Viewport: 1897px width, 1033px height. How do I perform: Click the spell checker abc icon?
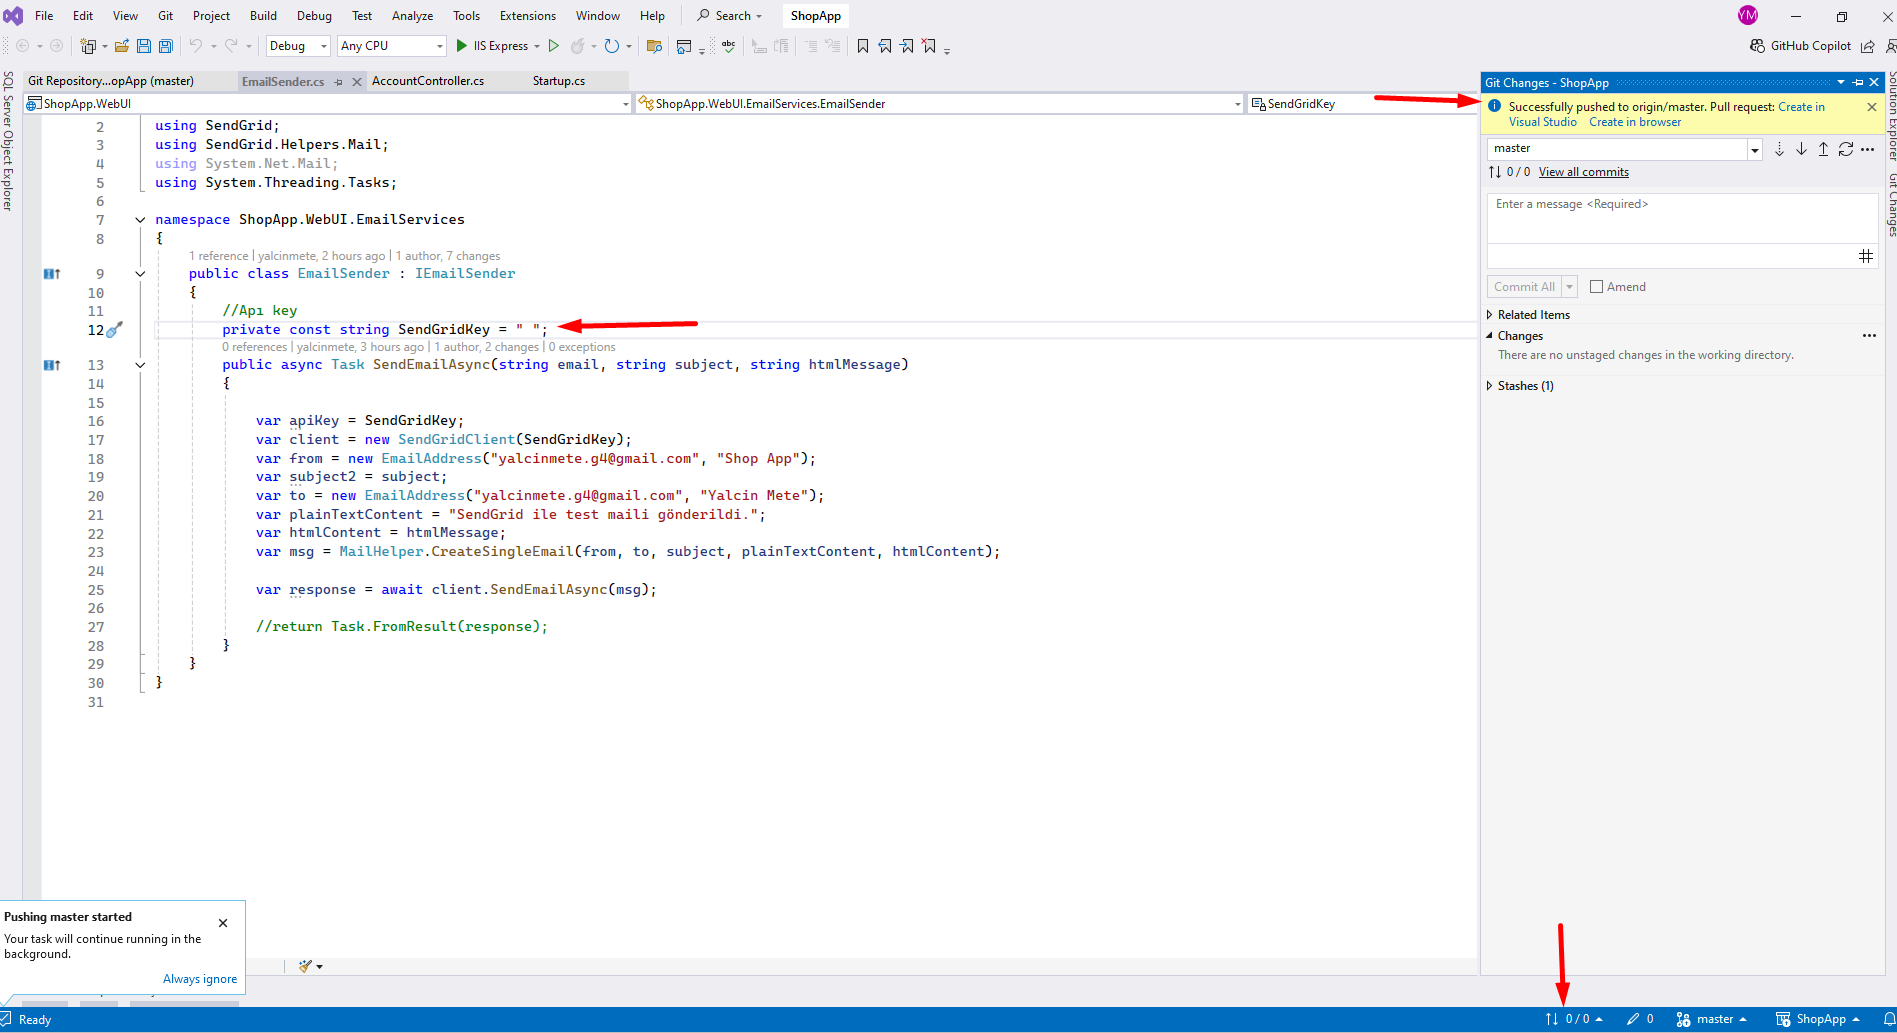[729, 46]
